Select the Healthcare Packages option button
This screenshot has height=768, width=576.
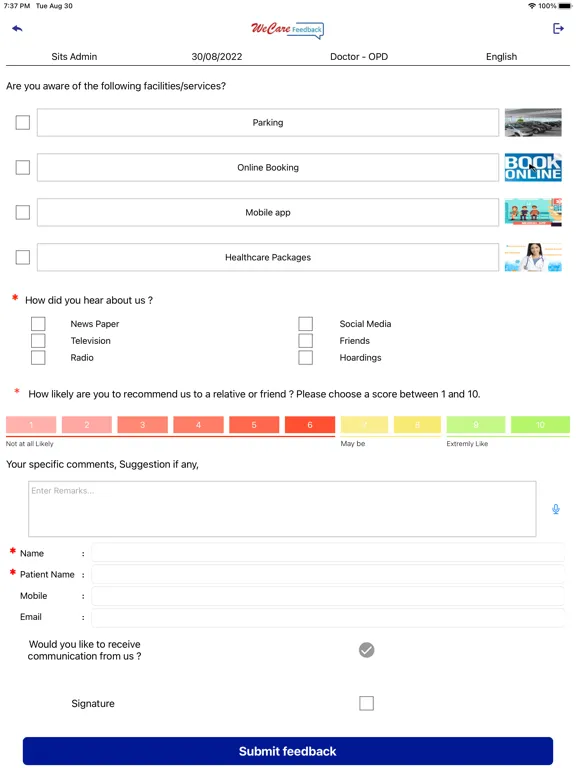point(268,257)
